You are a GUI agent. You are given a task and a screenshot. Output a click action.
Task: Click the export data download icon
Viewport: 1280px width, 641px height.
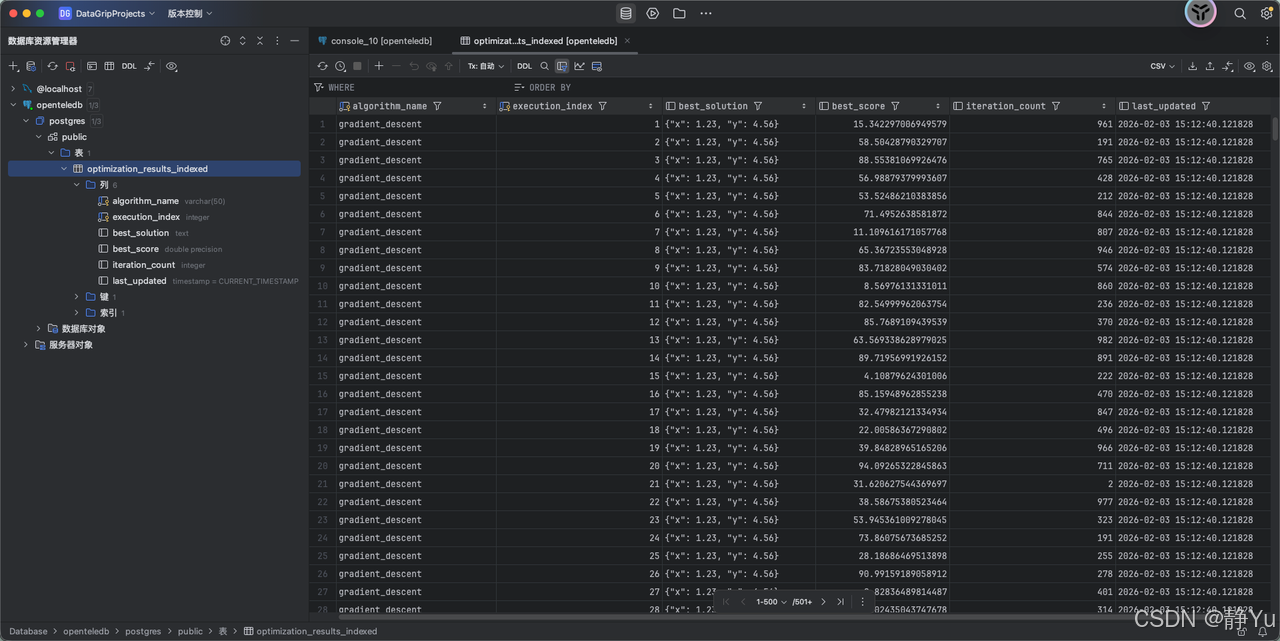coord(1192,66)
